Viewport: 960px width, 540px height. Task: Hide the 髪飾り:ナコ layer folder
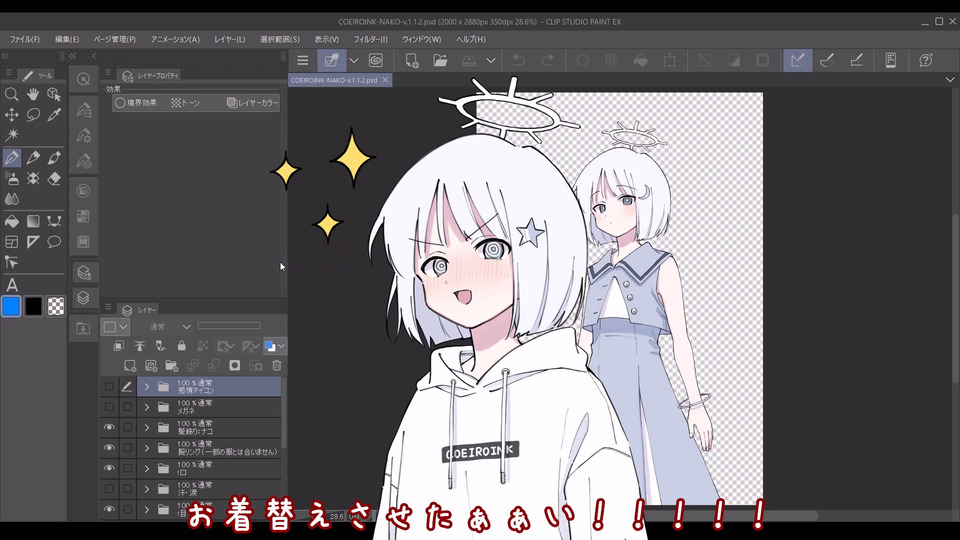(x=109, y=427)
